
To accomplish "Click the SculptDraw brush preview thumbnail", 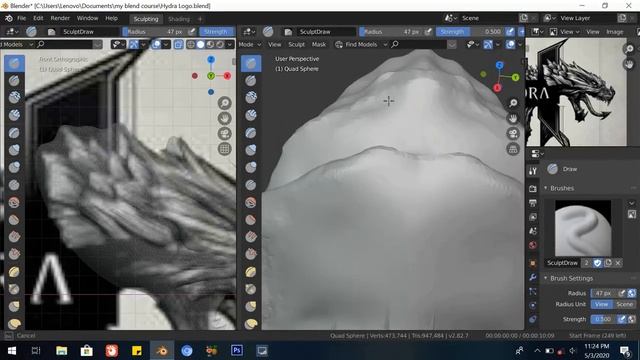I will tap(583, 228).
